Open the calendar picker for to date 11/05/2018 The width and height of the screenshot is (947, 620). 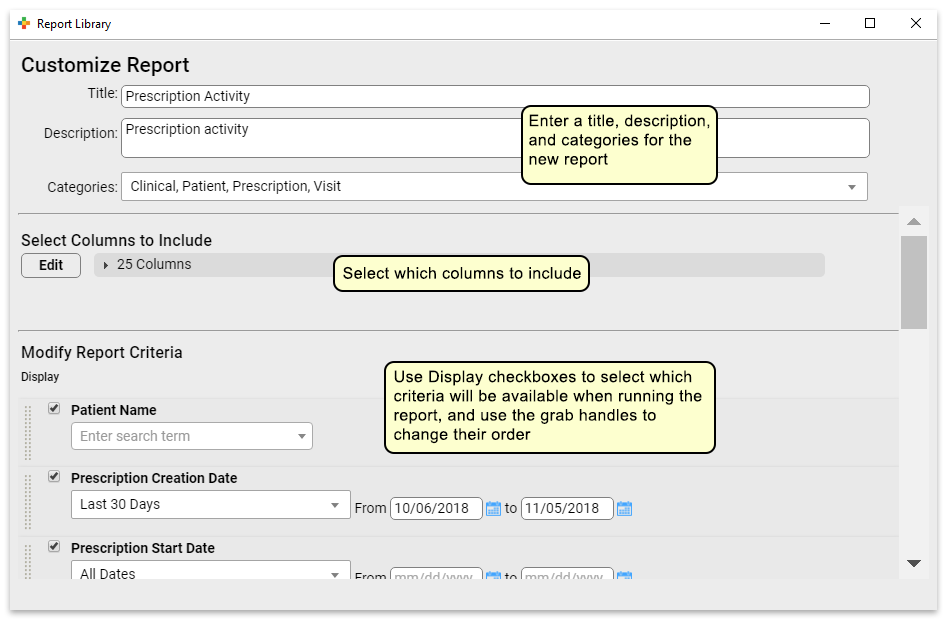(x=624, y=508)
